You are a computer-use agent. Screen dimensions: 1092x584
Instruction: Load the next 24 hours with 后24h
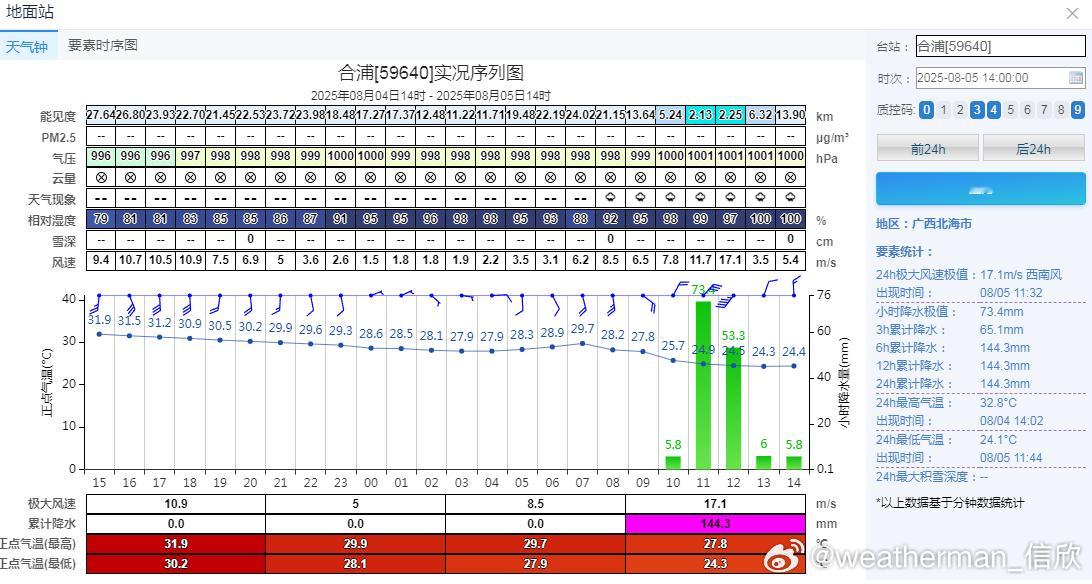point(1034,149)
